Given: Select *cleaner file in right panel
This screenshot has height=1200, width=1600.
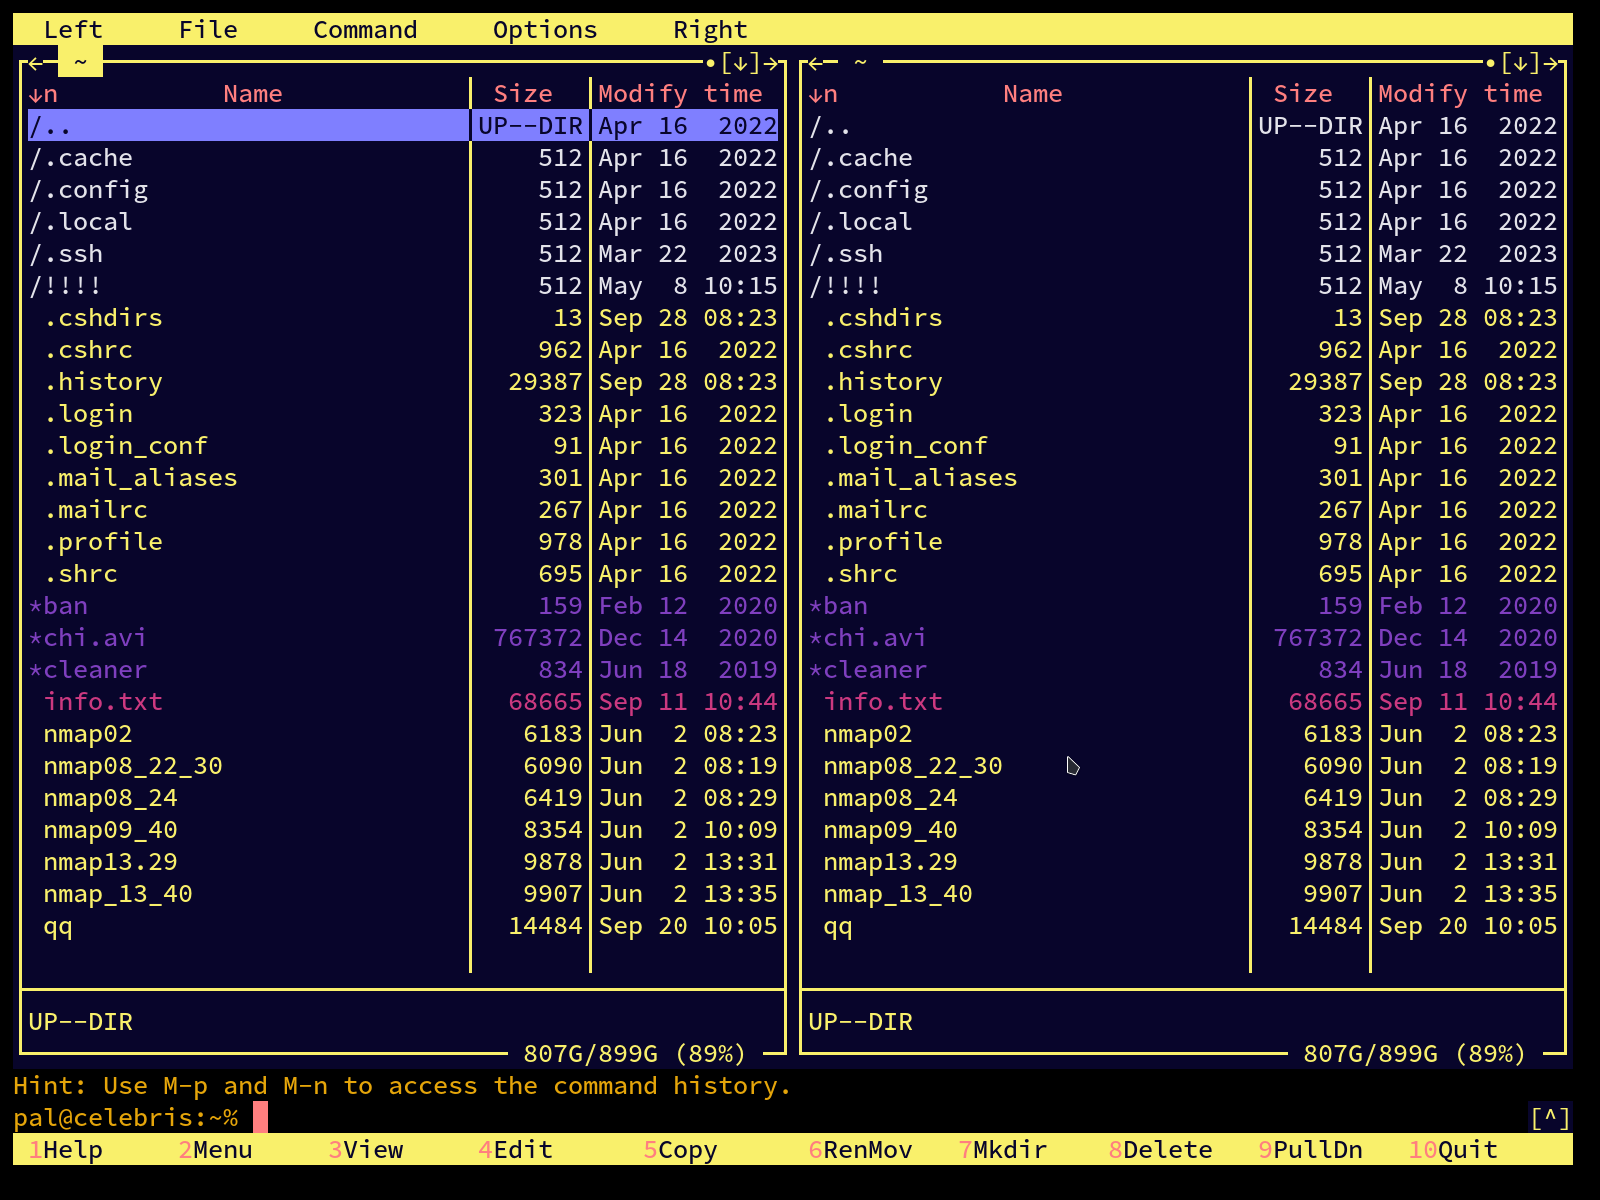Looking at the screenshot, I should (1183, 670).
